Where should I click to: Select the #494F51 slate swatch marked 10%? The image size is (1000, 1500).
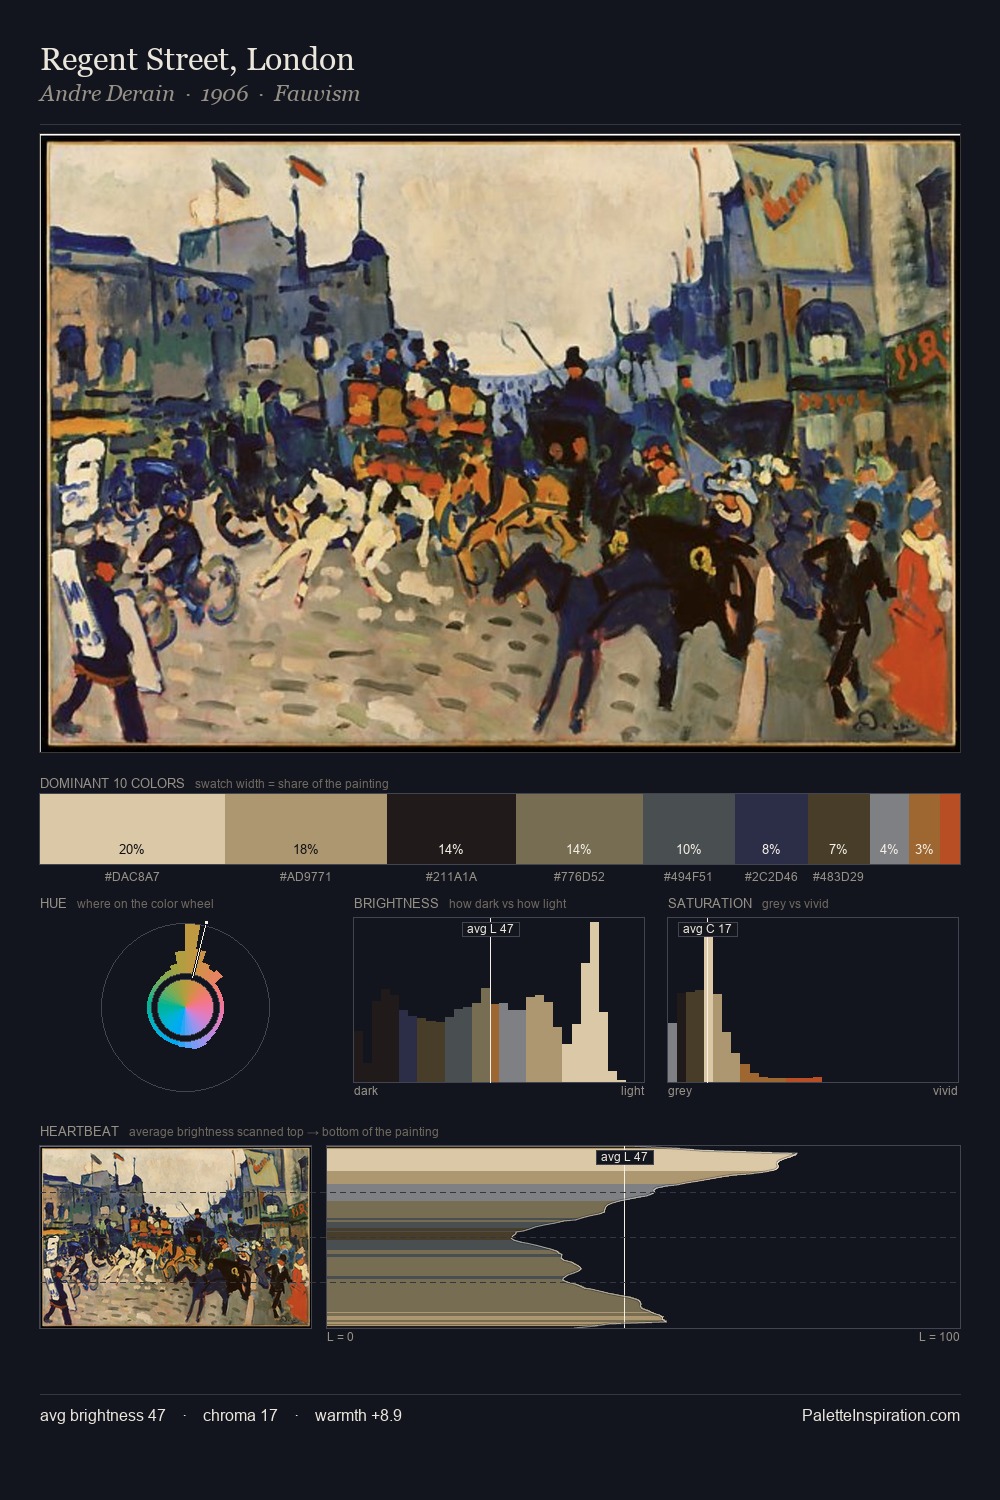689,828
